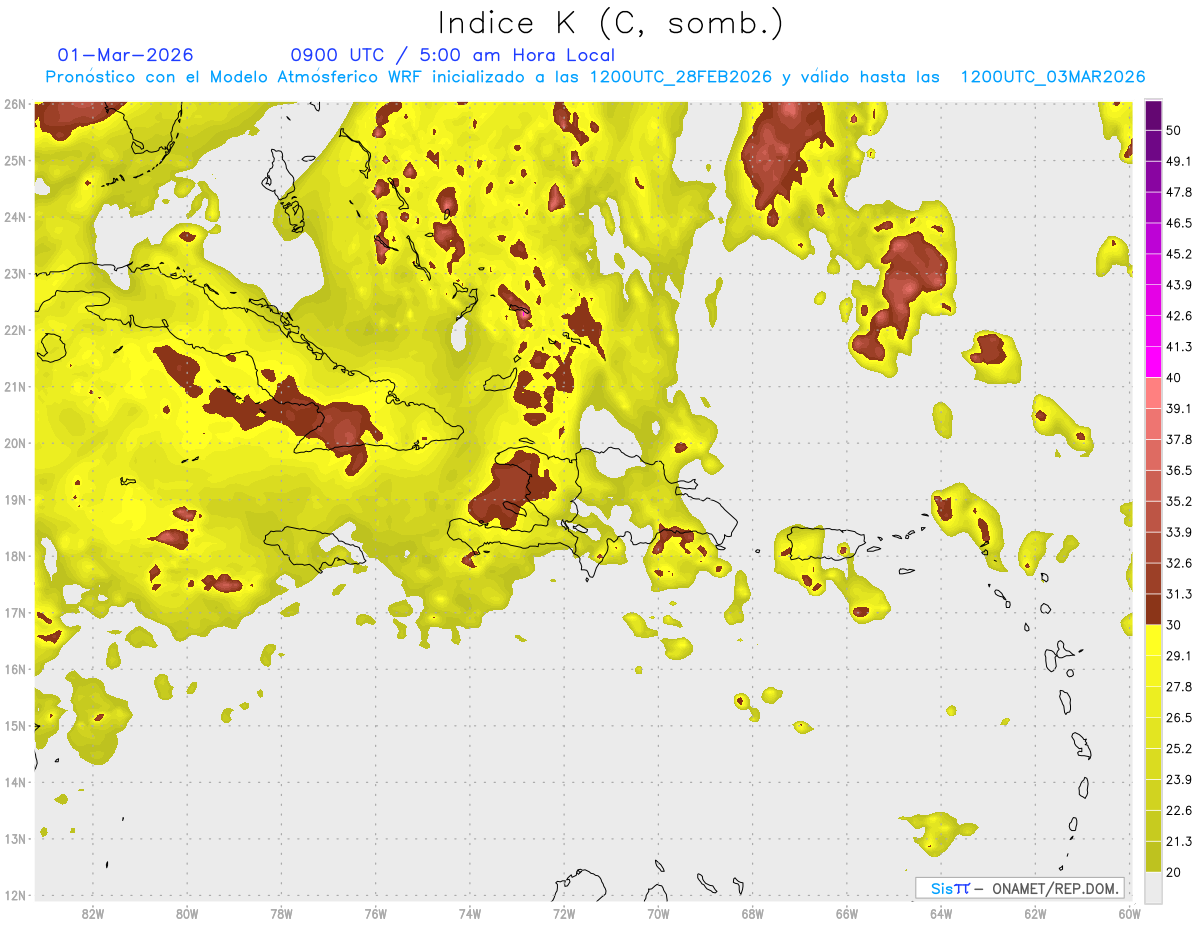Click the colorbar value '46.5'
This screenshot has width=1200, height=927.
point(1179,223)
